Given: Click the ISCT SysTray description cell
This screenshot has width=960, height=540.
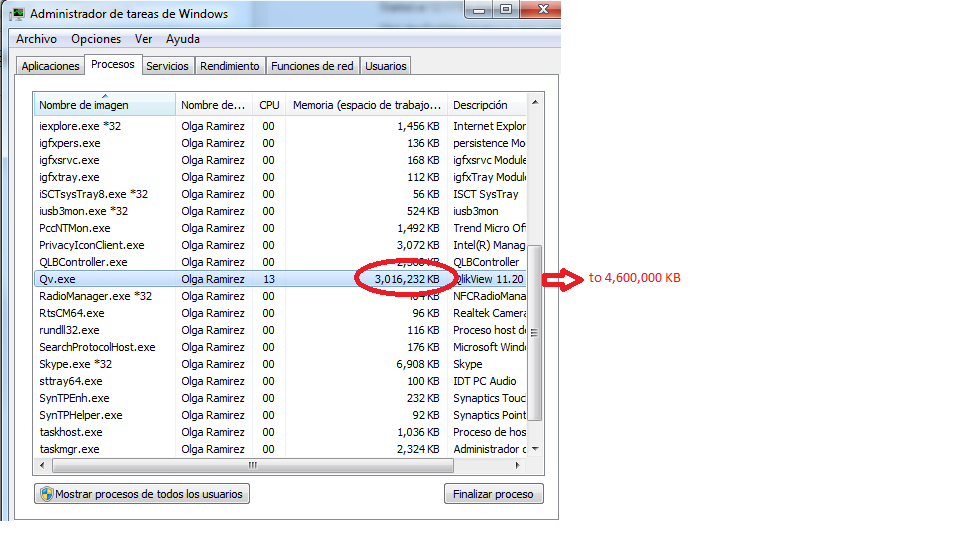Looking at the screenshot, I should pyautogui.click(x=486, y=194).
